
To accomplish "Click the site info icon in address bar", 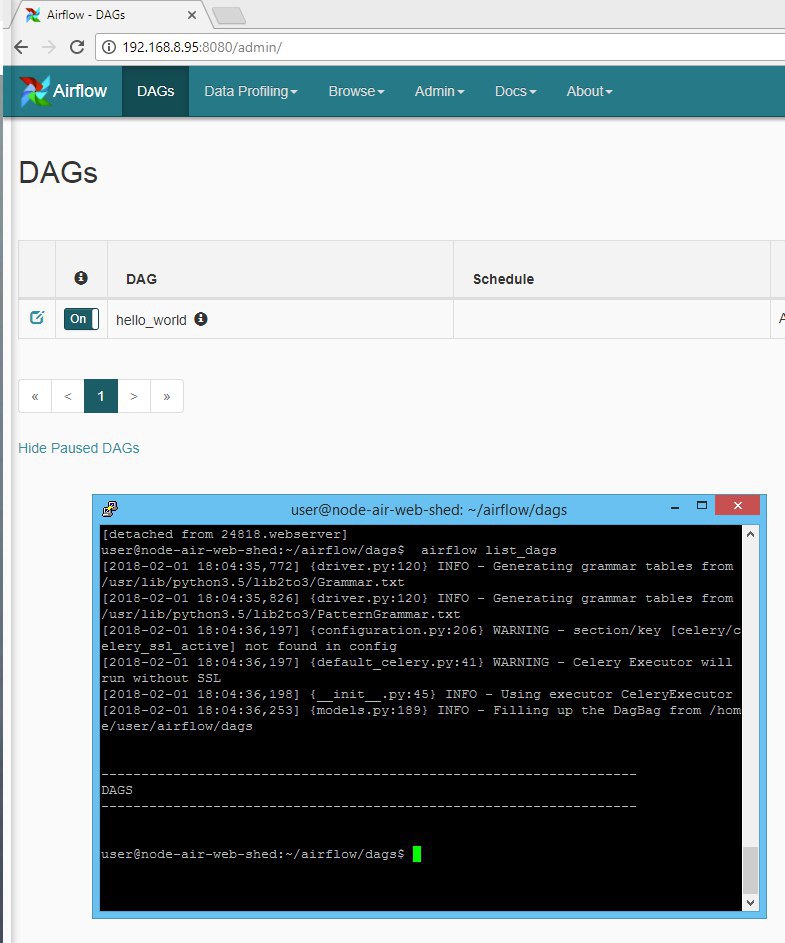I will (109, 47).
